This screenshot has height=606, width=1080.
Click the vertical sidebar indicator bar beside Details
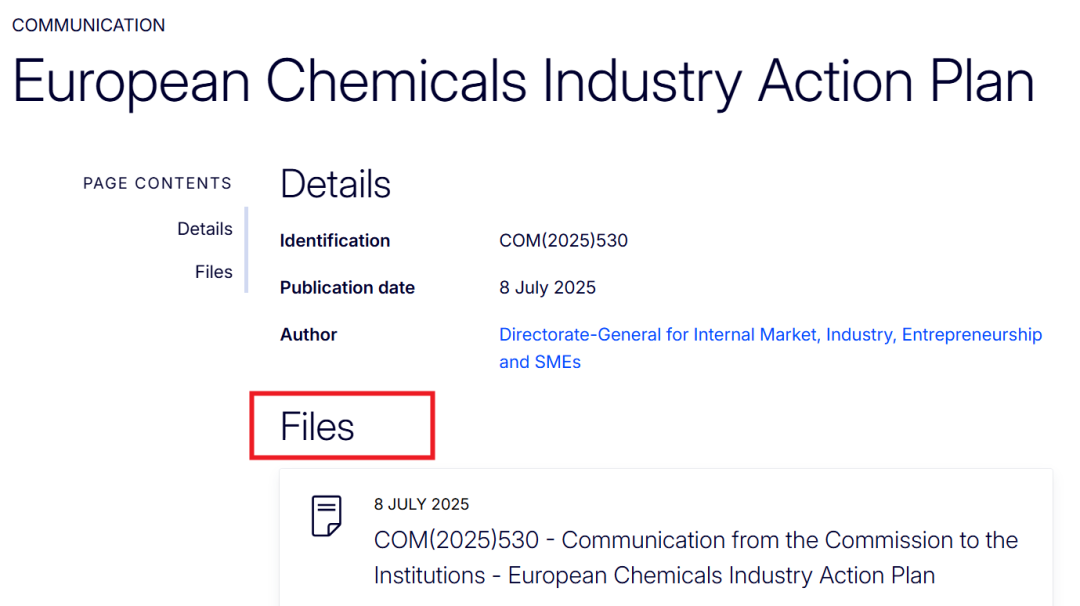tap(246, 229)
